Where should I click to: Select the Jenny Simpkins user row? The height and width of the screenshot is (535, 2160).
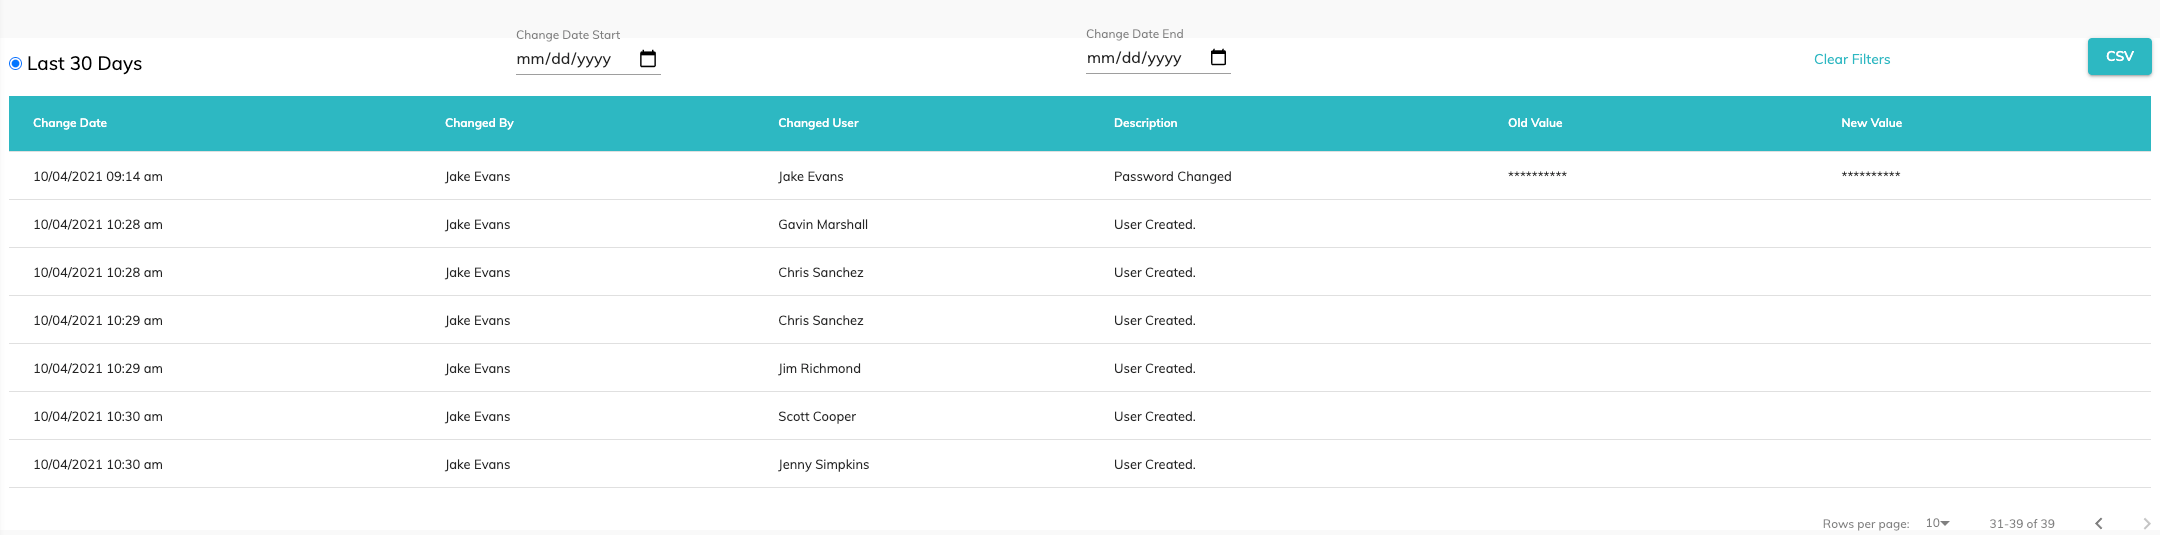823,465
